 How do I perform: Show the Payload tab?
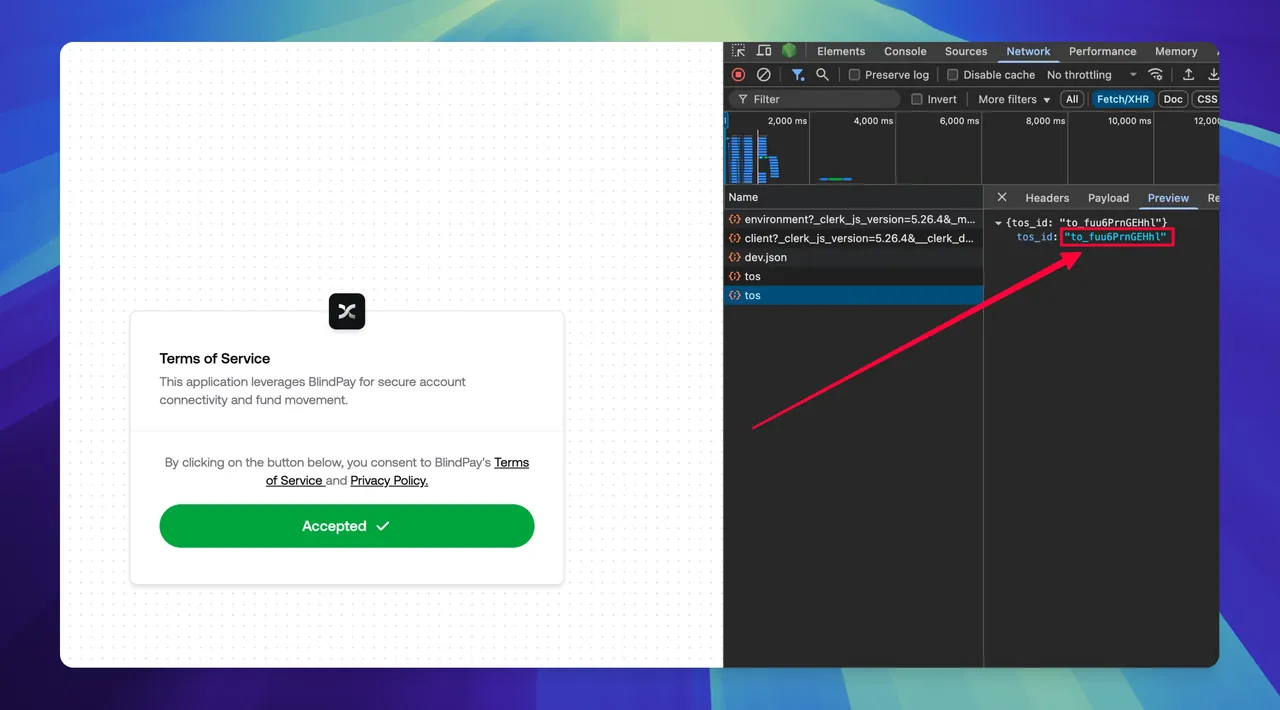pos(1108,198)
